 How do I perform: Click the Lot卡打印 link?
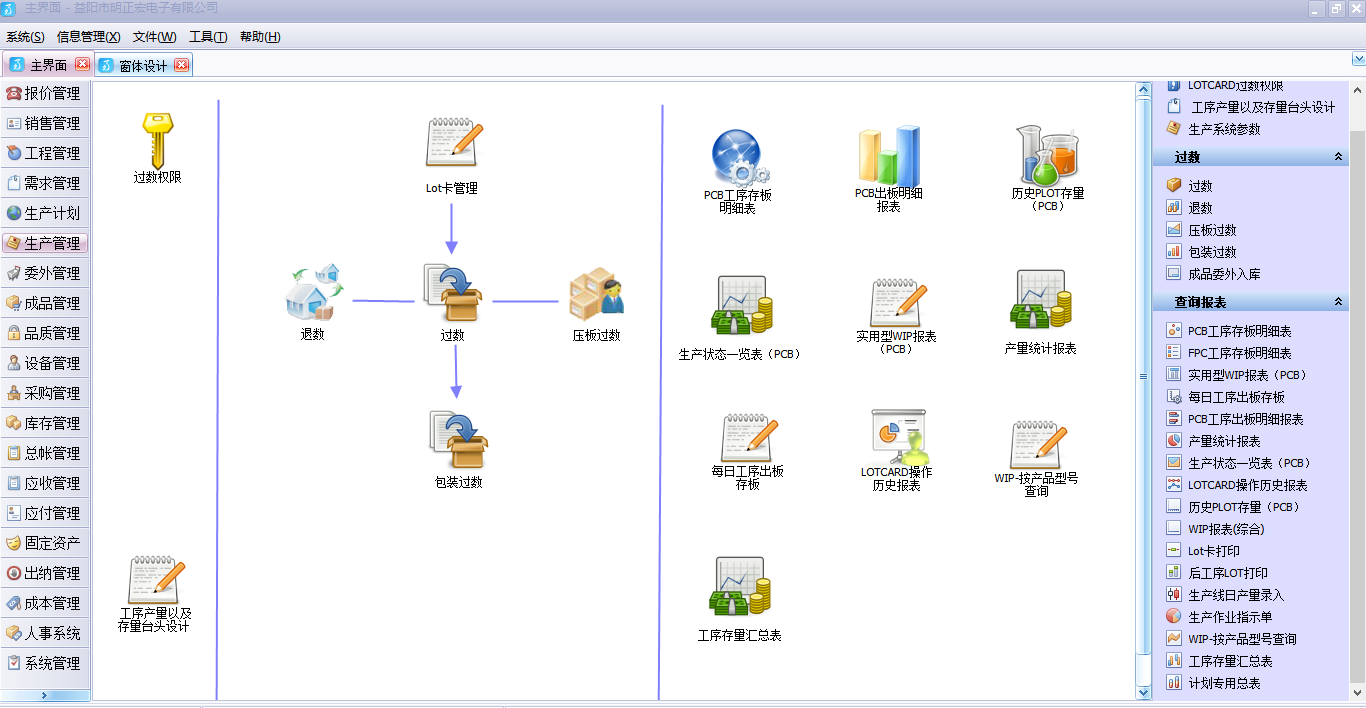pyautogui.click(x=1213, y=551)
